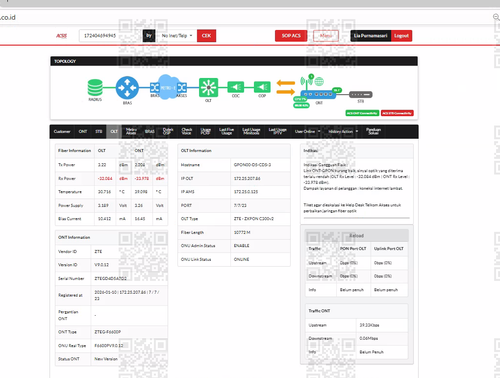Click the TOPOLOGY panel header
This screenshot has width=500, height=378.
[234, 61]
